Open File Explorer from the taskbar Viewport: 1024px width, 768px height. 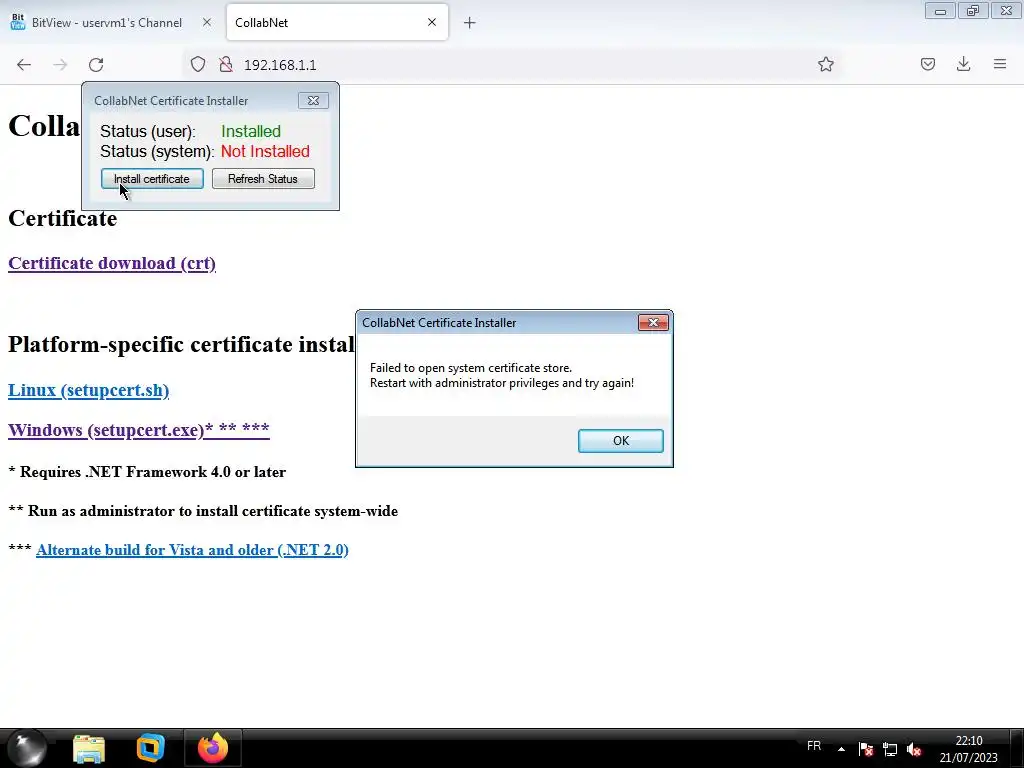pyautogui.click(x=89, y=748)
